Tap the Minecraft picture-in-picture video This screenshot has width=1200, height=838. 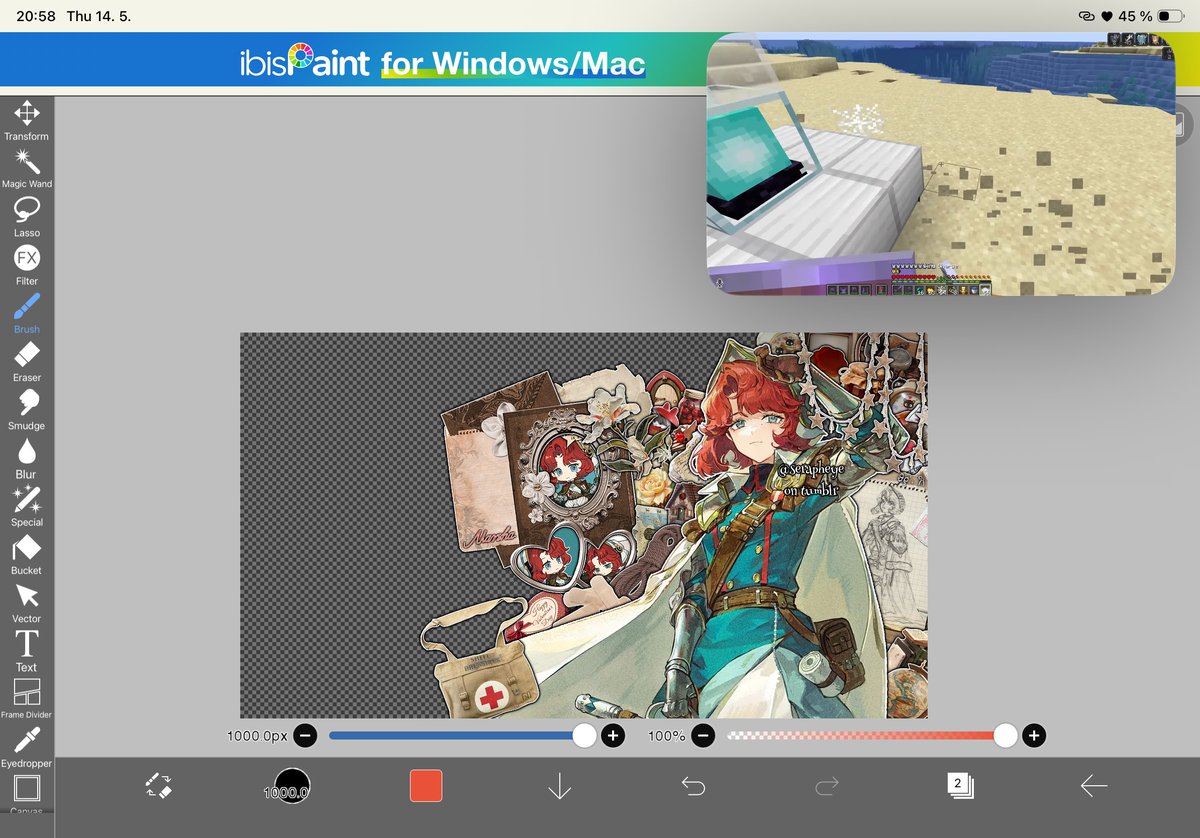[x=941, y=164]
